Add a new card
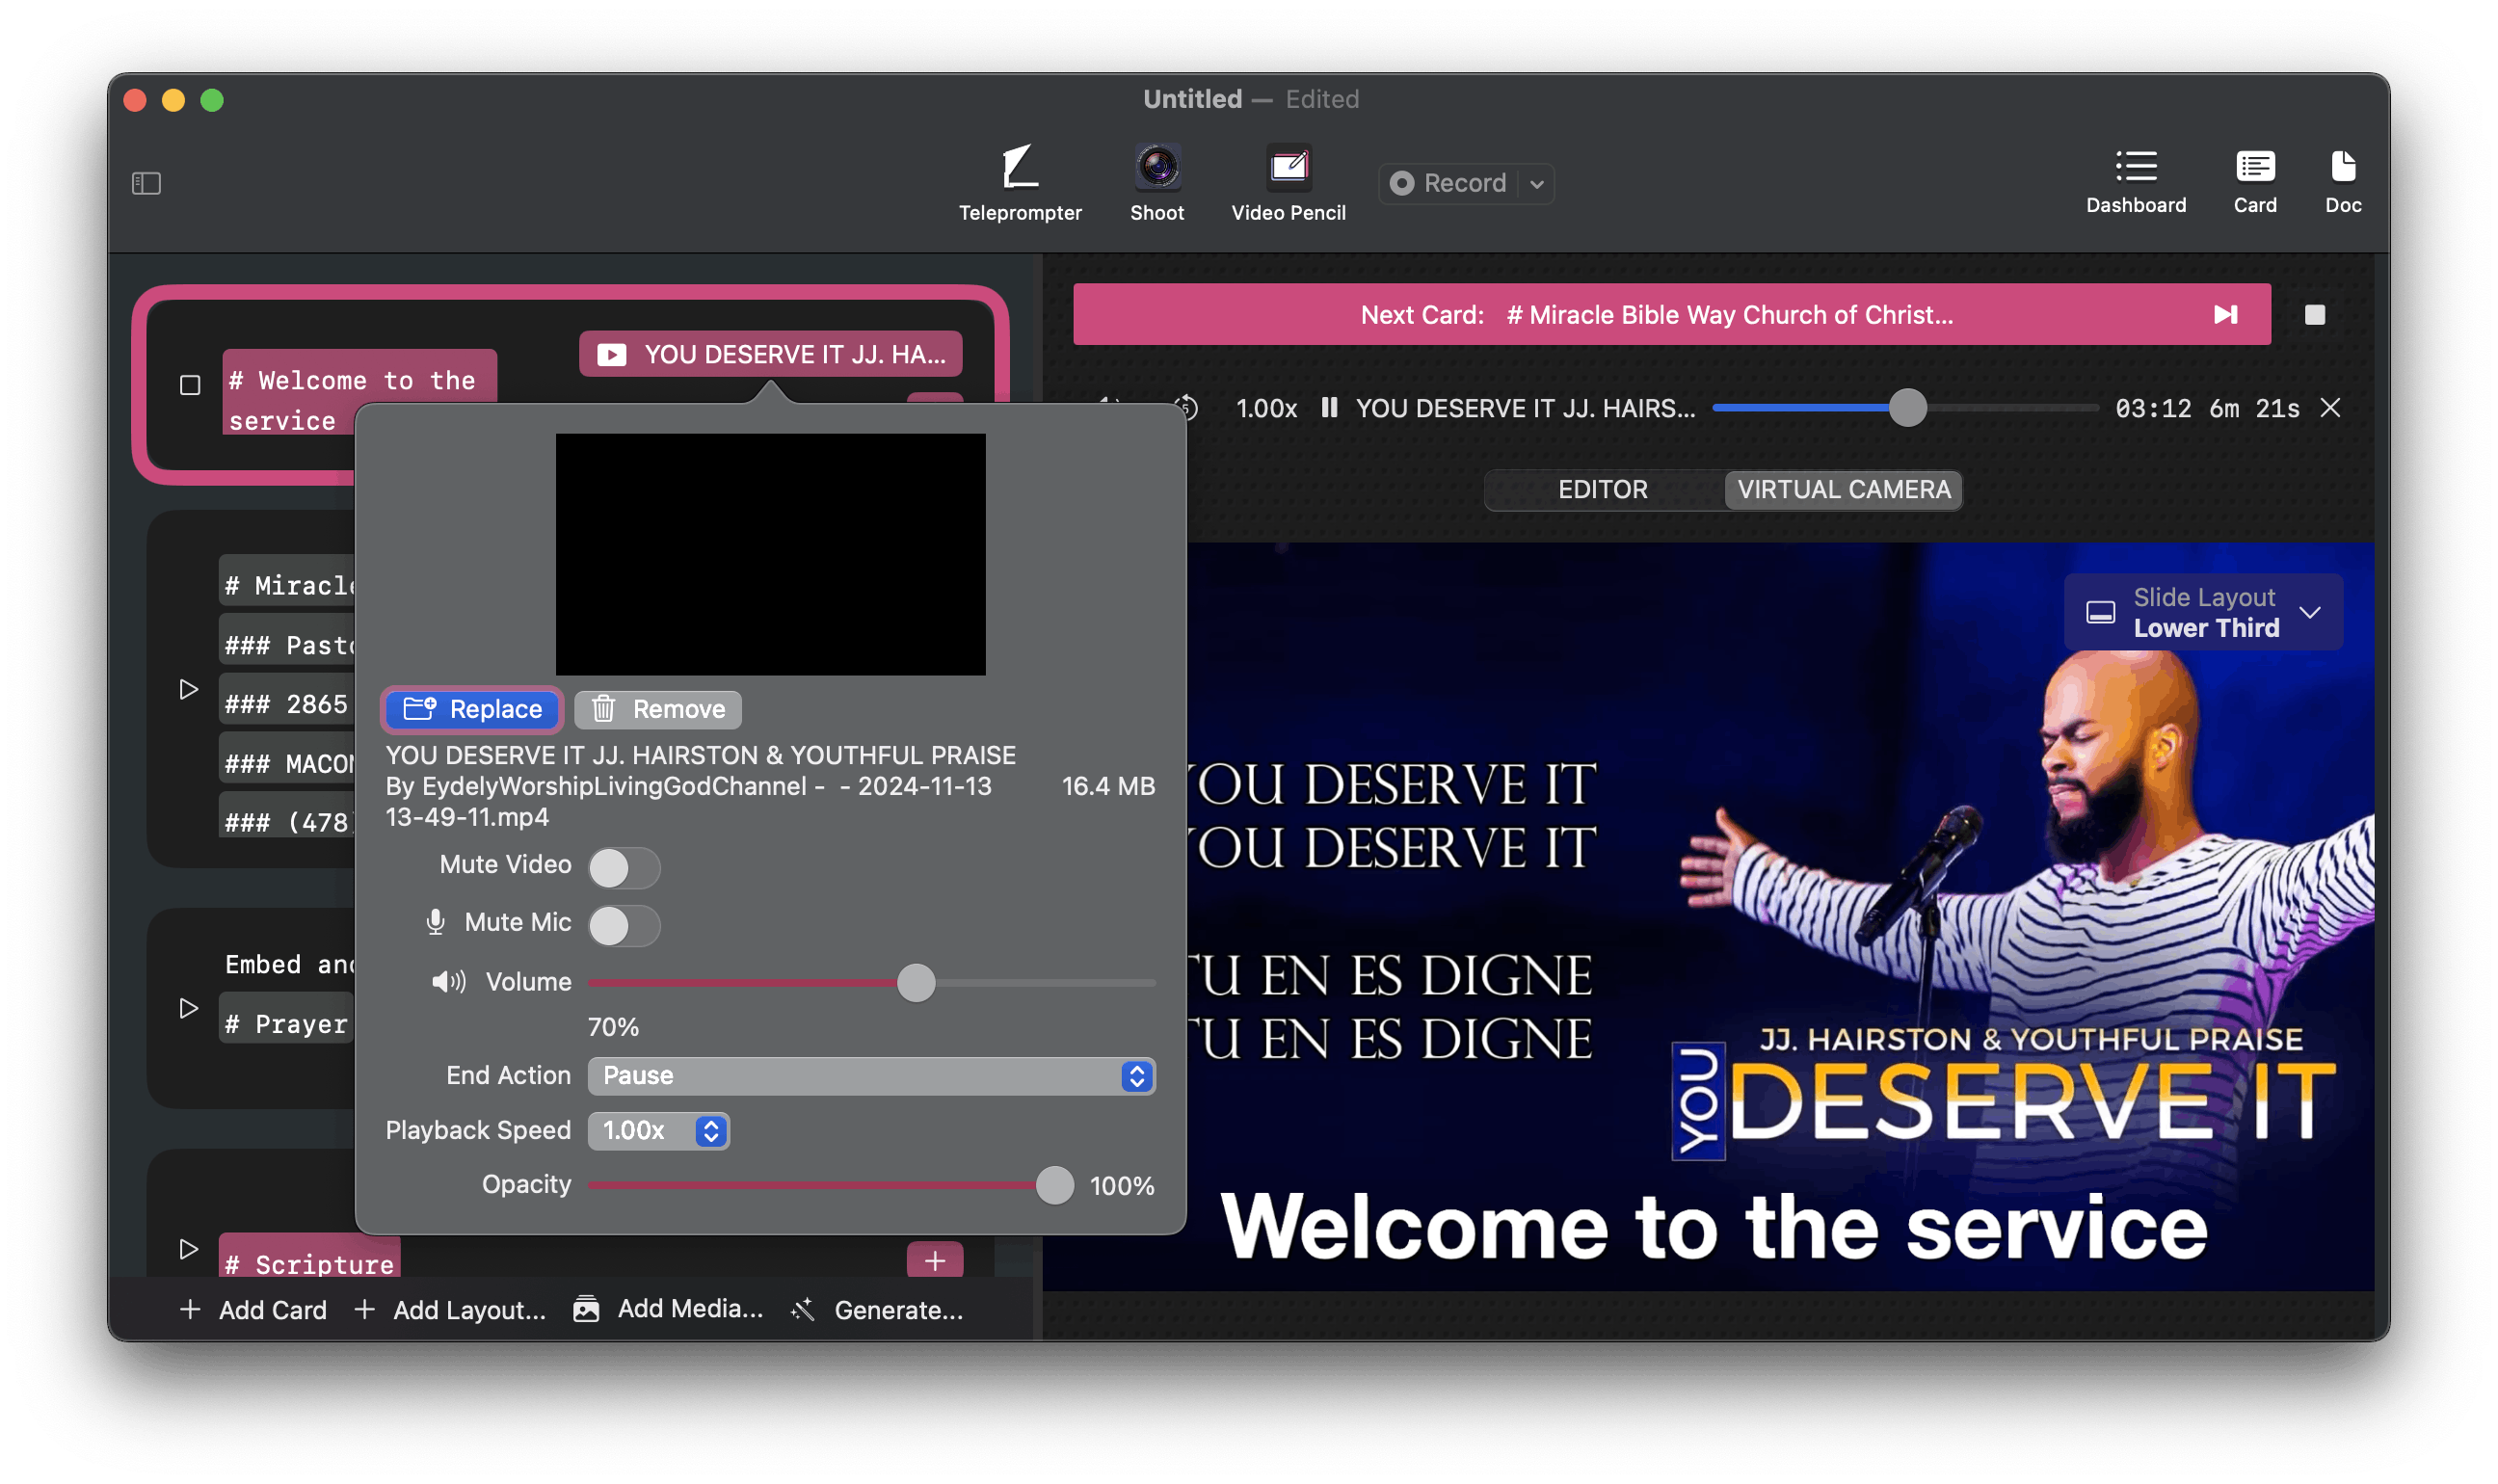 253,1309
